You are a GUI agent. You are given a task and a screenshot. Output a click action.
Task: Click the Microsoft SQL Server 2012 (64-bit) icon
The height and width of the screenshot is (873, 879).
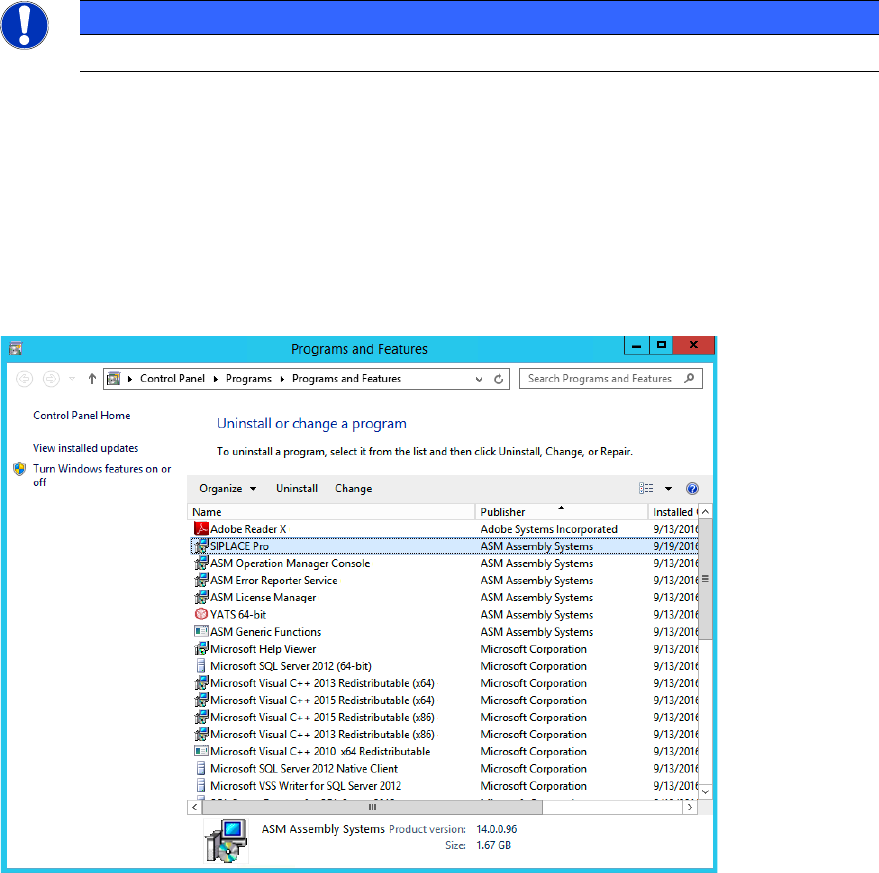click(x=201, y=666)
